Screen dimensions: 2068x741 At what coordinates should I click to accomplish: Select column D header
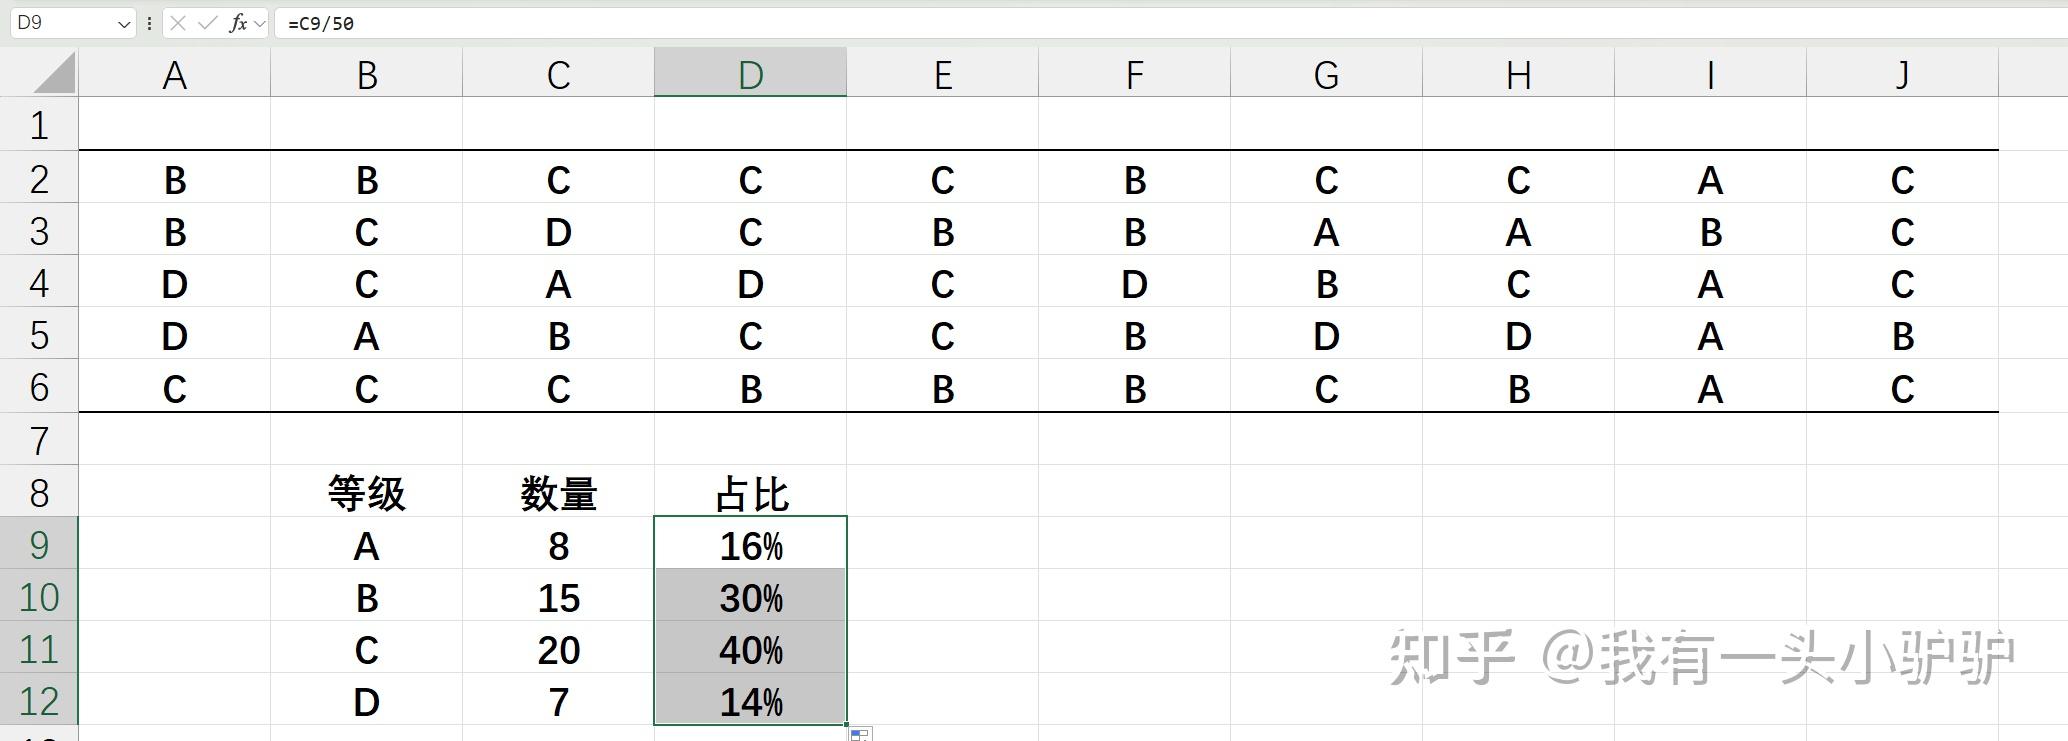coord(750,75)
